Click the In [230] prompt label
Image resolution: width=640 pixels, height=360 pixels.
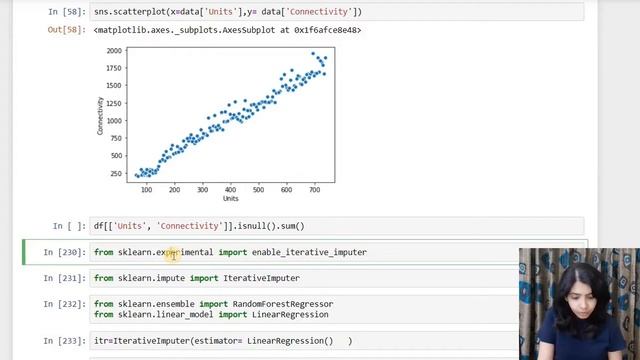[64, 252]
